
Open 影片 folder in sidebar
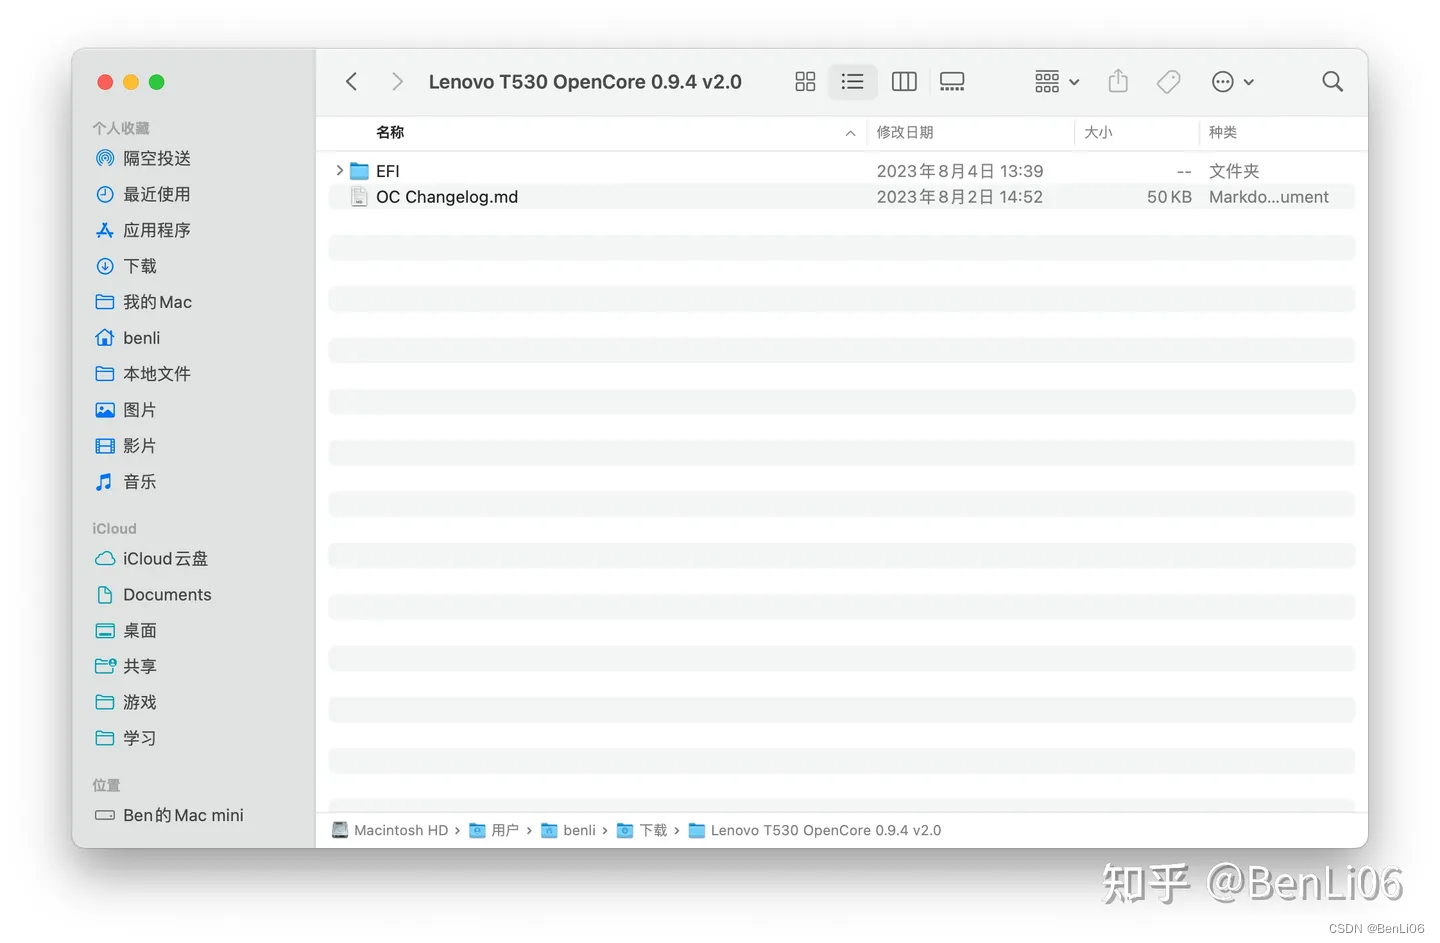126,446
